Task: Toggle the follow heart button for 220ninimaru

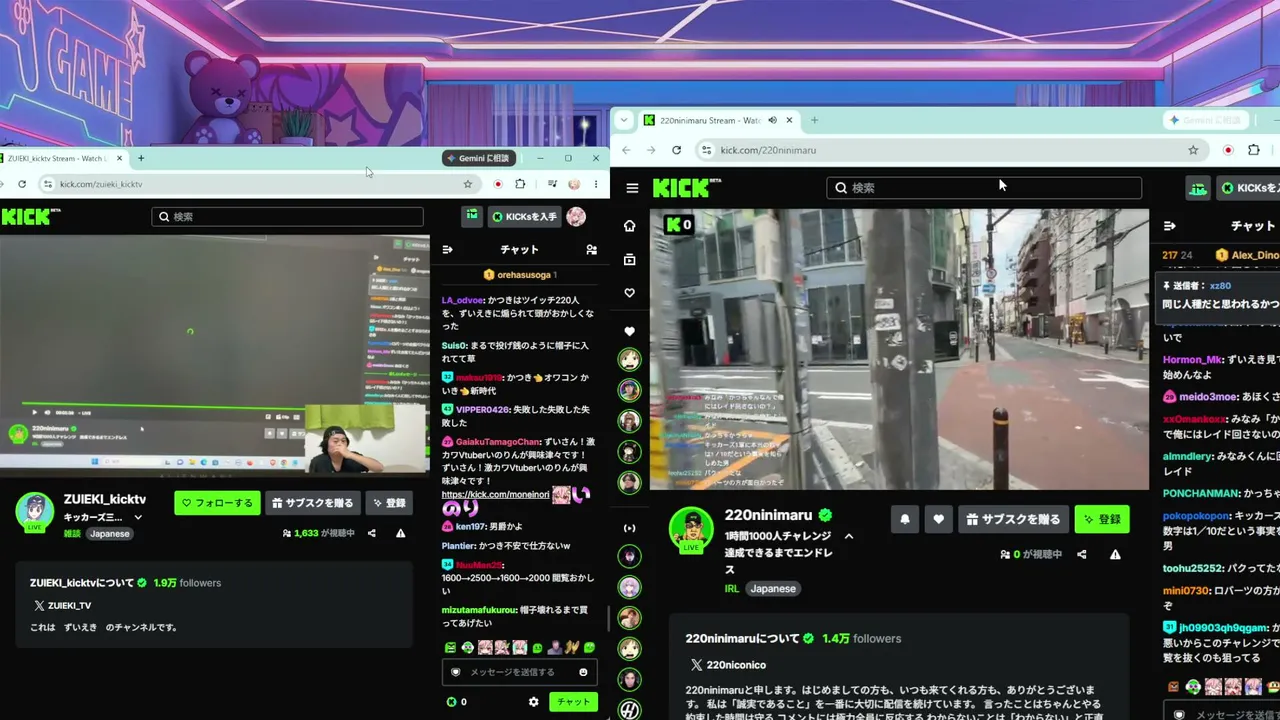Action: [938, 519]
